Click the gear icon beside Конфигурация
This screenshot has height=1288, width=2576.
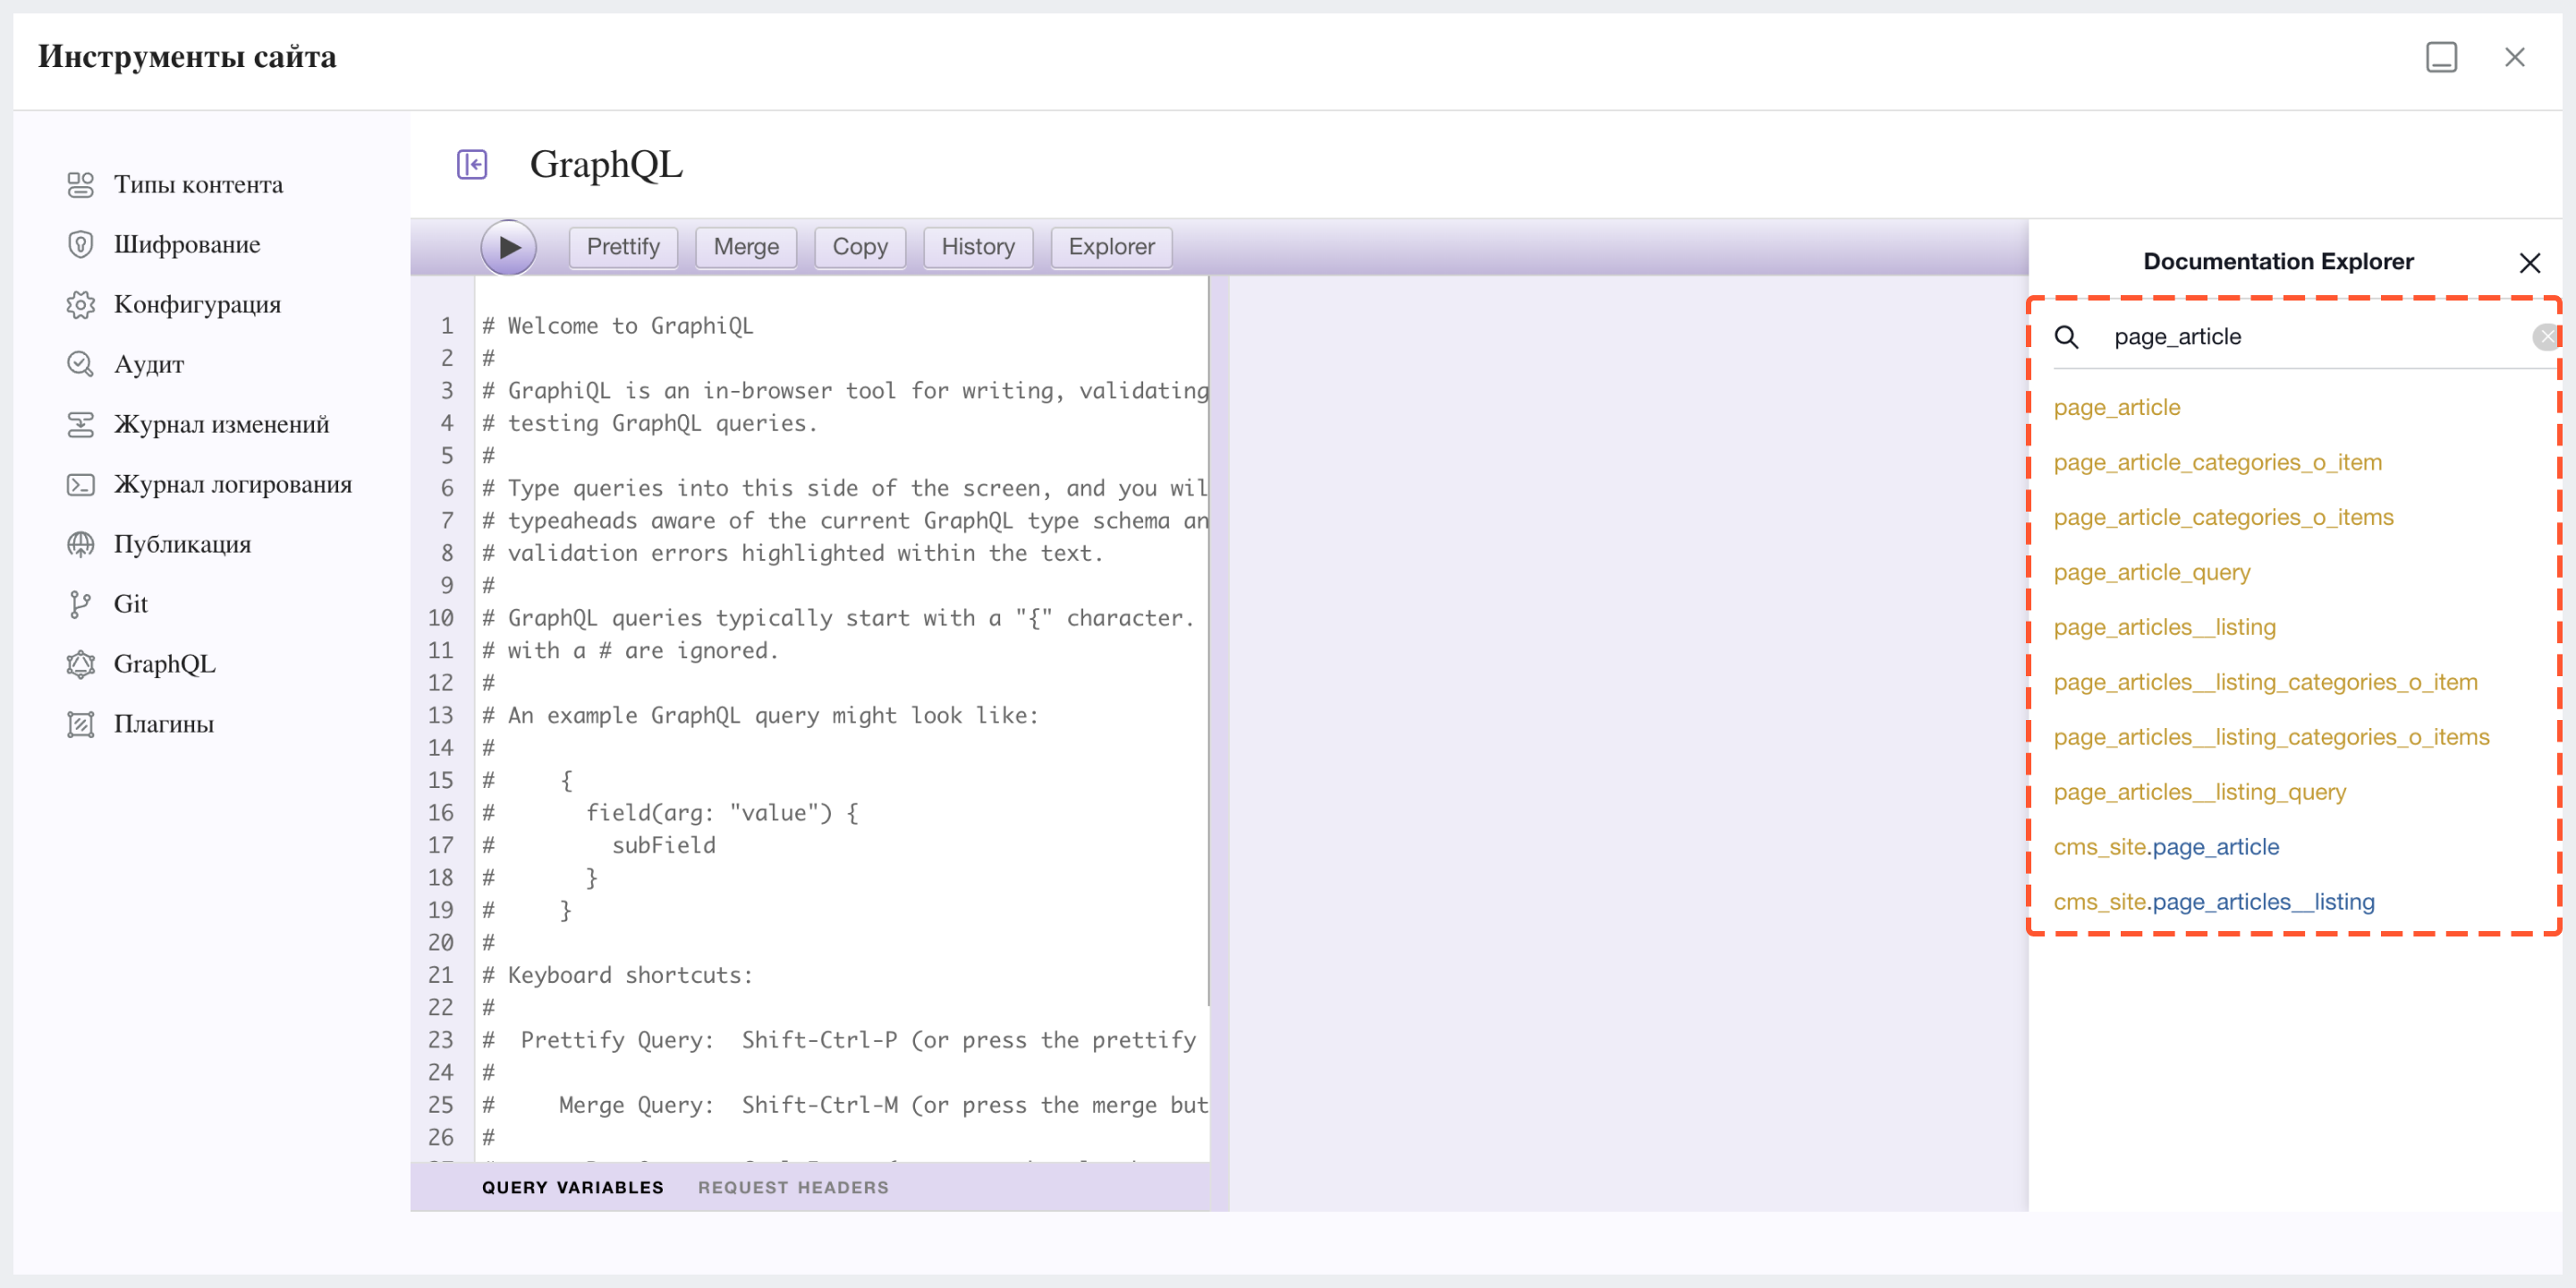80,304
